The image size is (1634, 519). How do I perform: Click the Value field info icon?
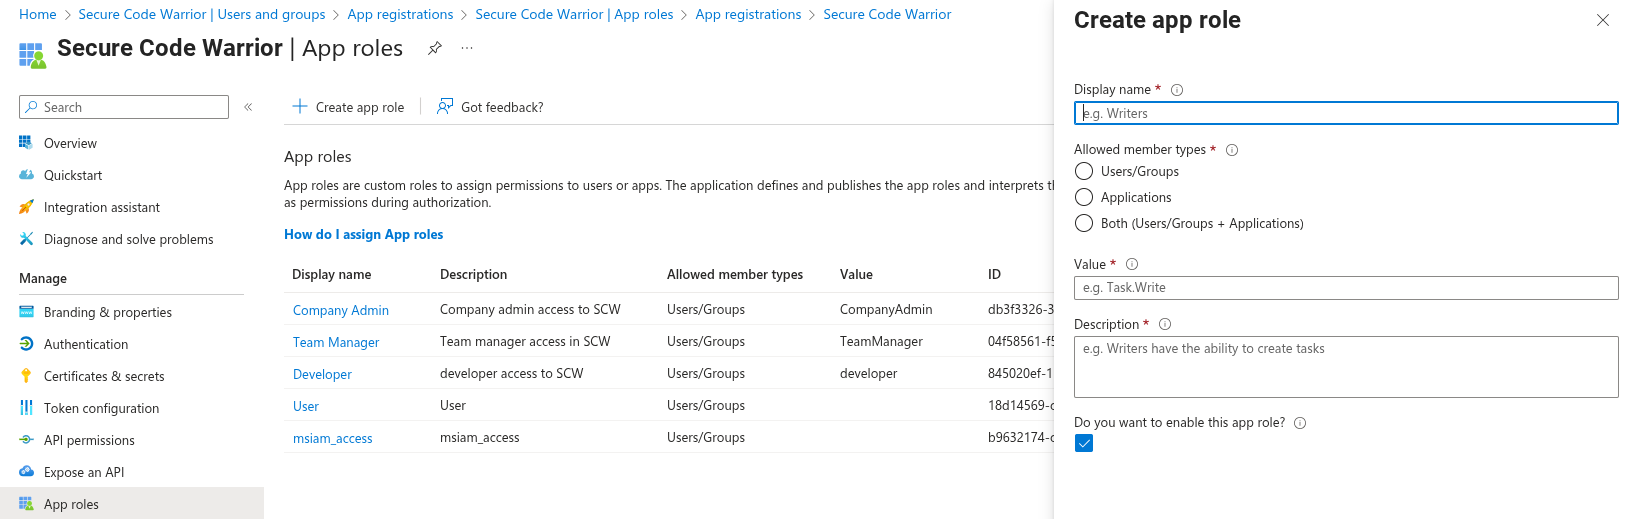(x=1132, y=265)
